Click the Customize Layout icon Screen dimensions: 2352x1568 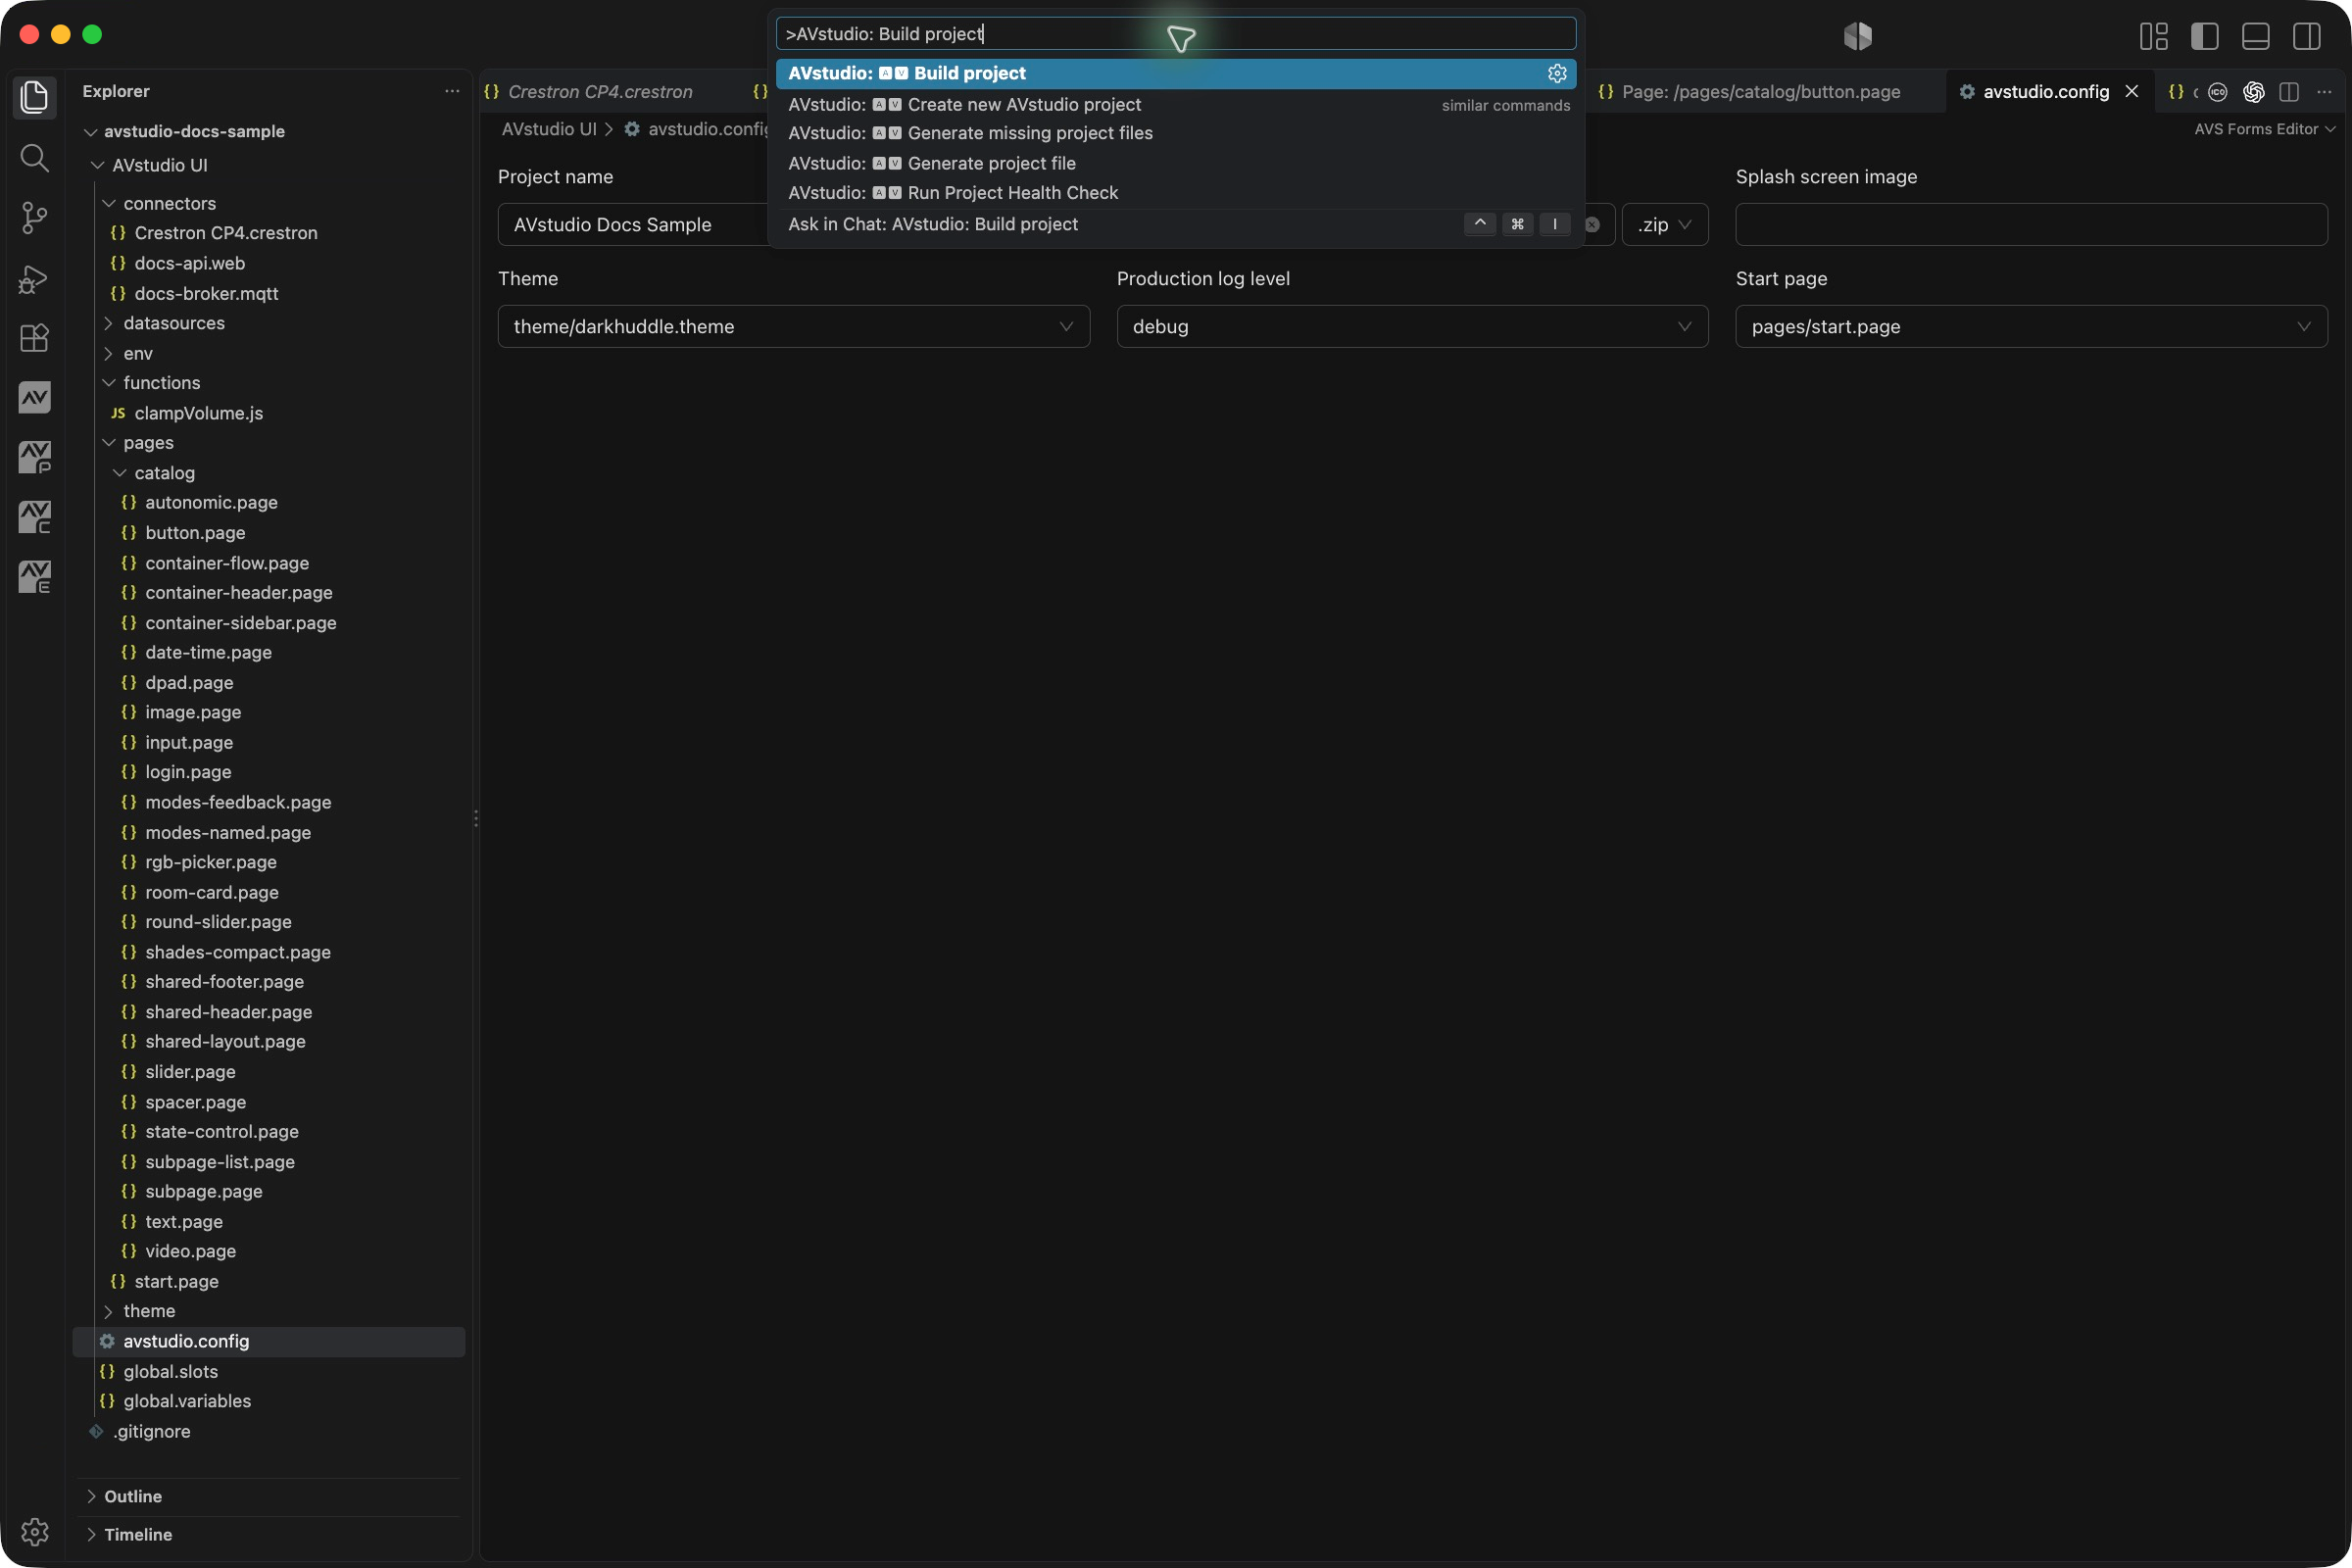(2154, 35)
